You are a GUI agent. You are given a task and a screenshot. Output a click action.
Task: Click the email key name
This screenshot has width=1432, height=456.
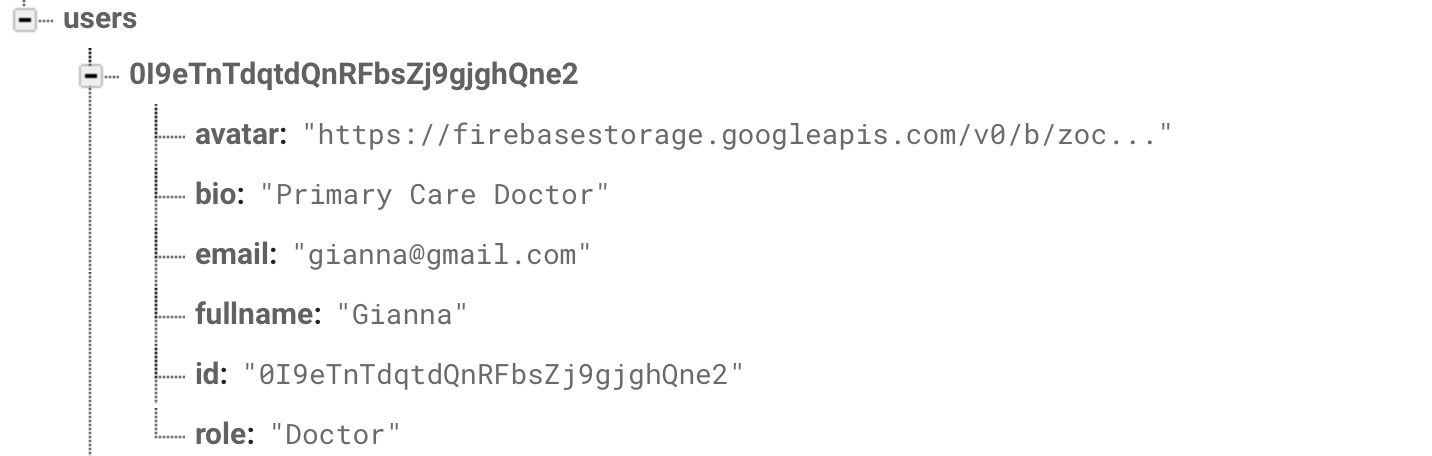click(x=236, y=254)
